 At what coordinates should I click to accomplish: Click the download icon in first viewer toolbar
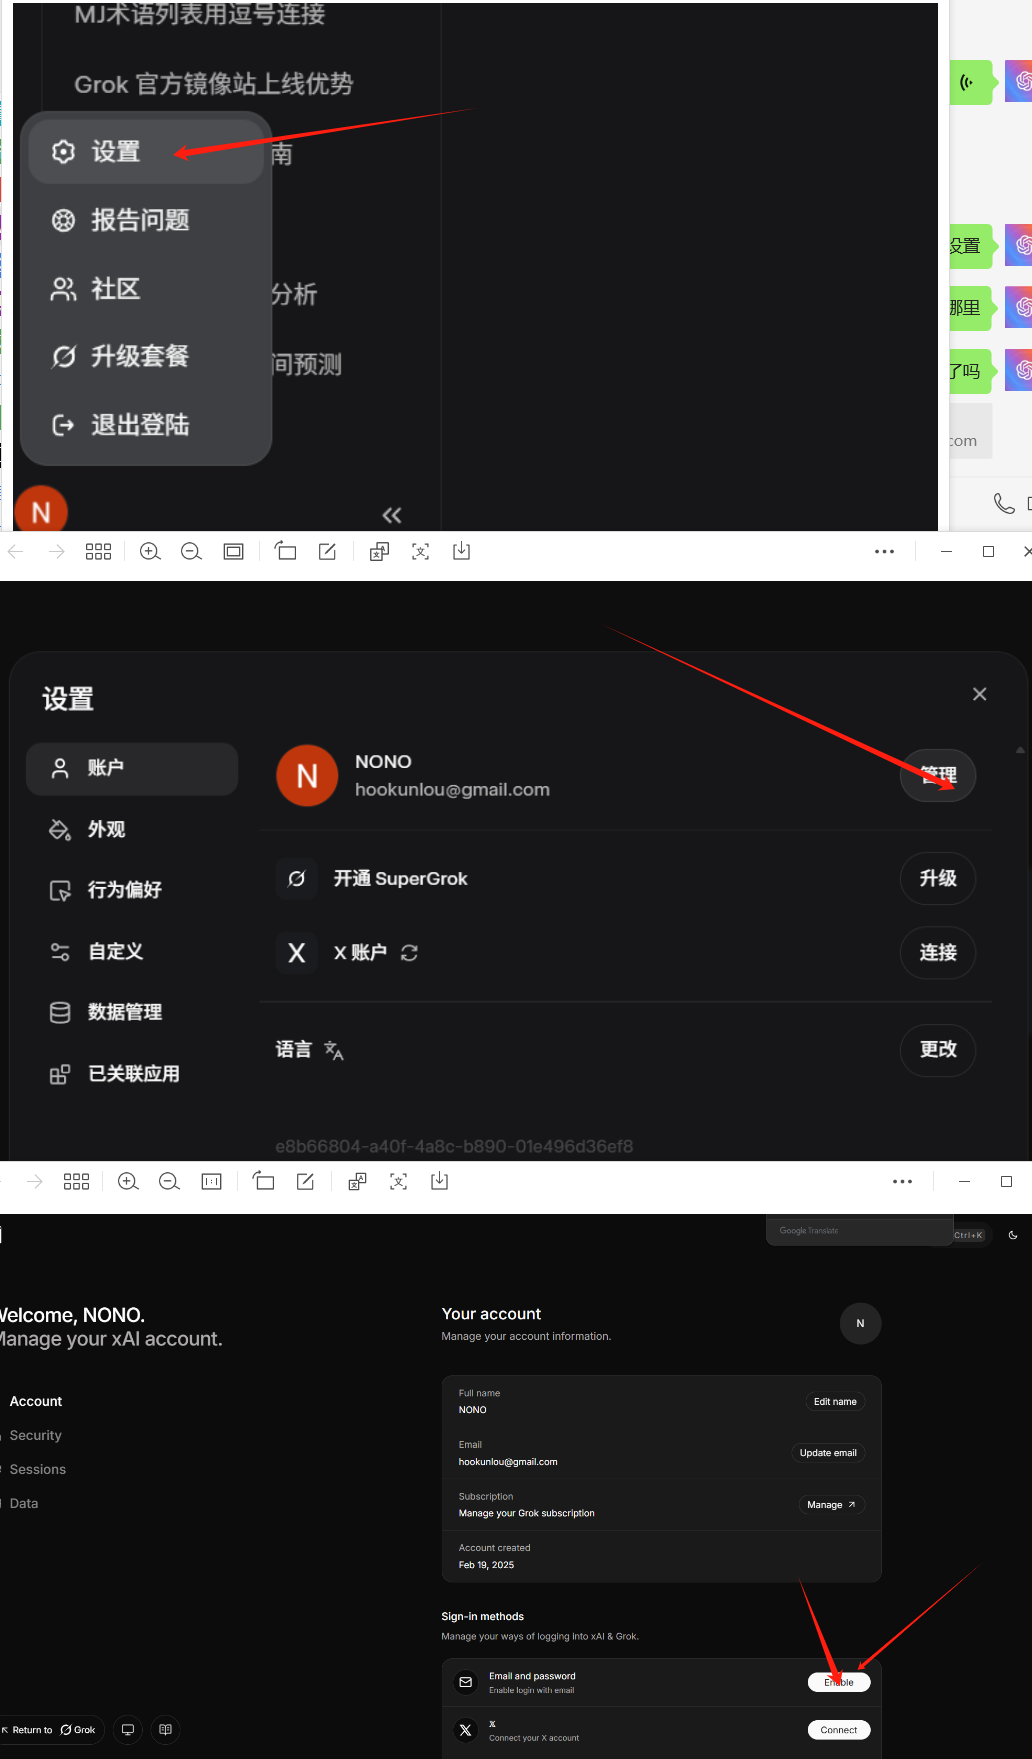461,552
